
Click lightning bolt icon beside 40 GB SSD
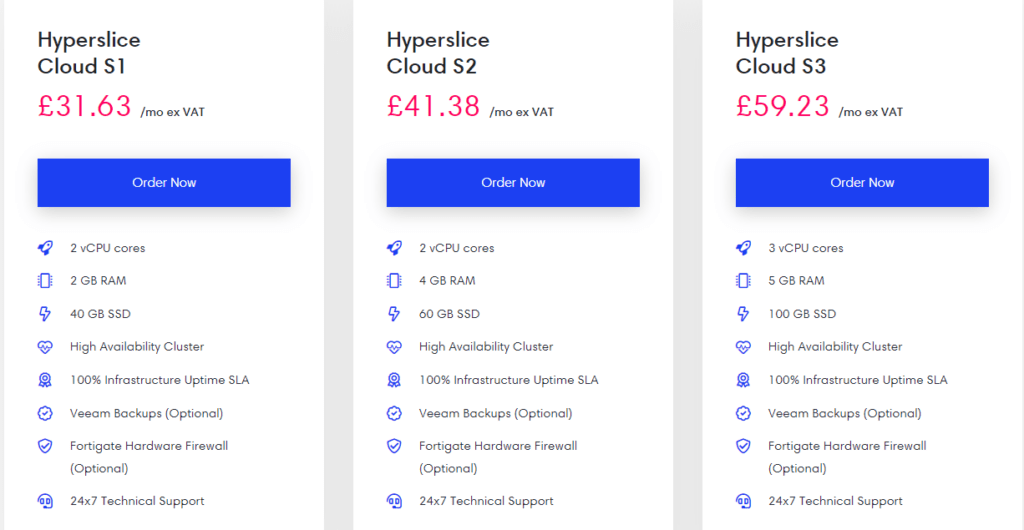point(44,314)
